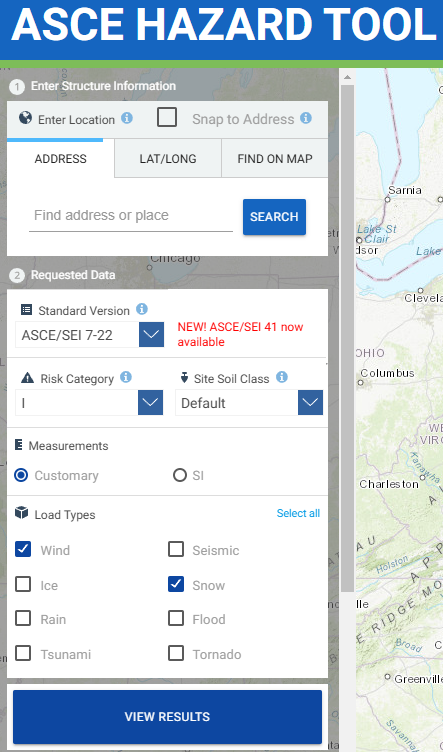
Task: Open Standard Version info tooltip icon
Action: 141,309
